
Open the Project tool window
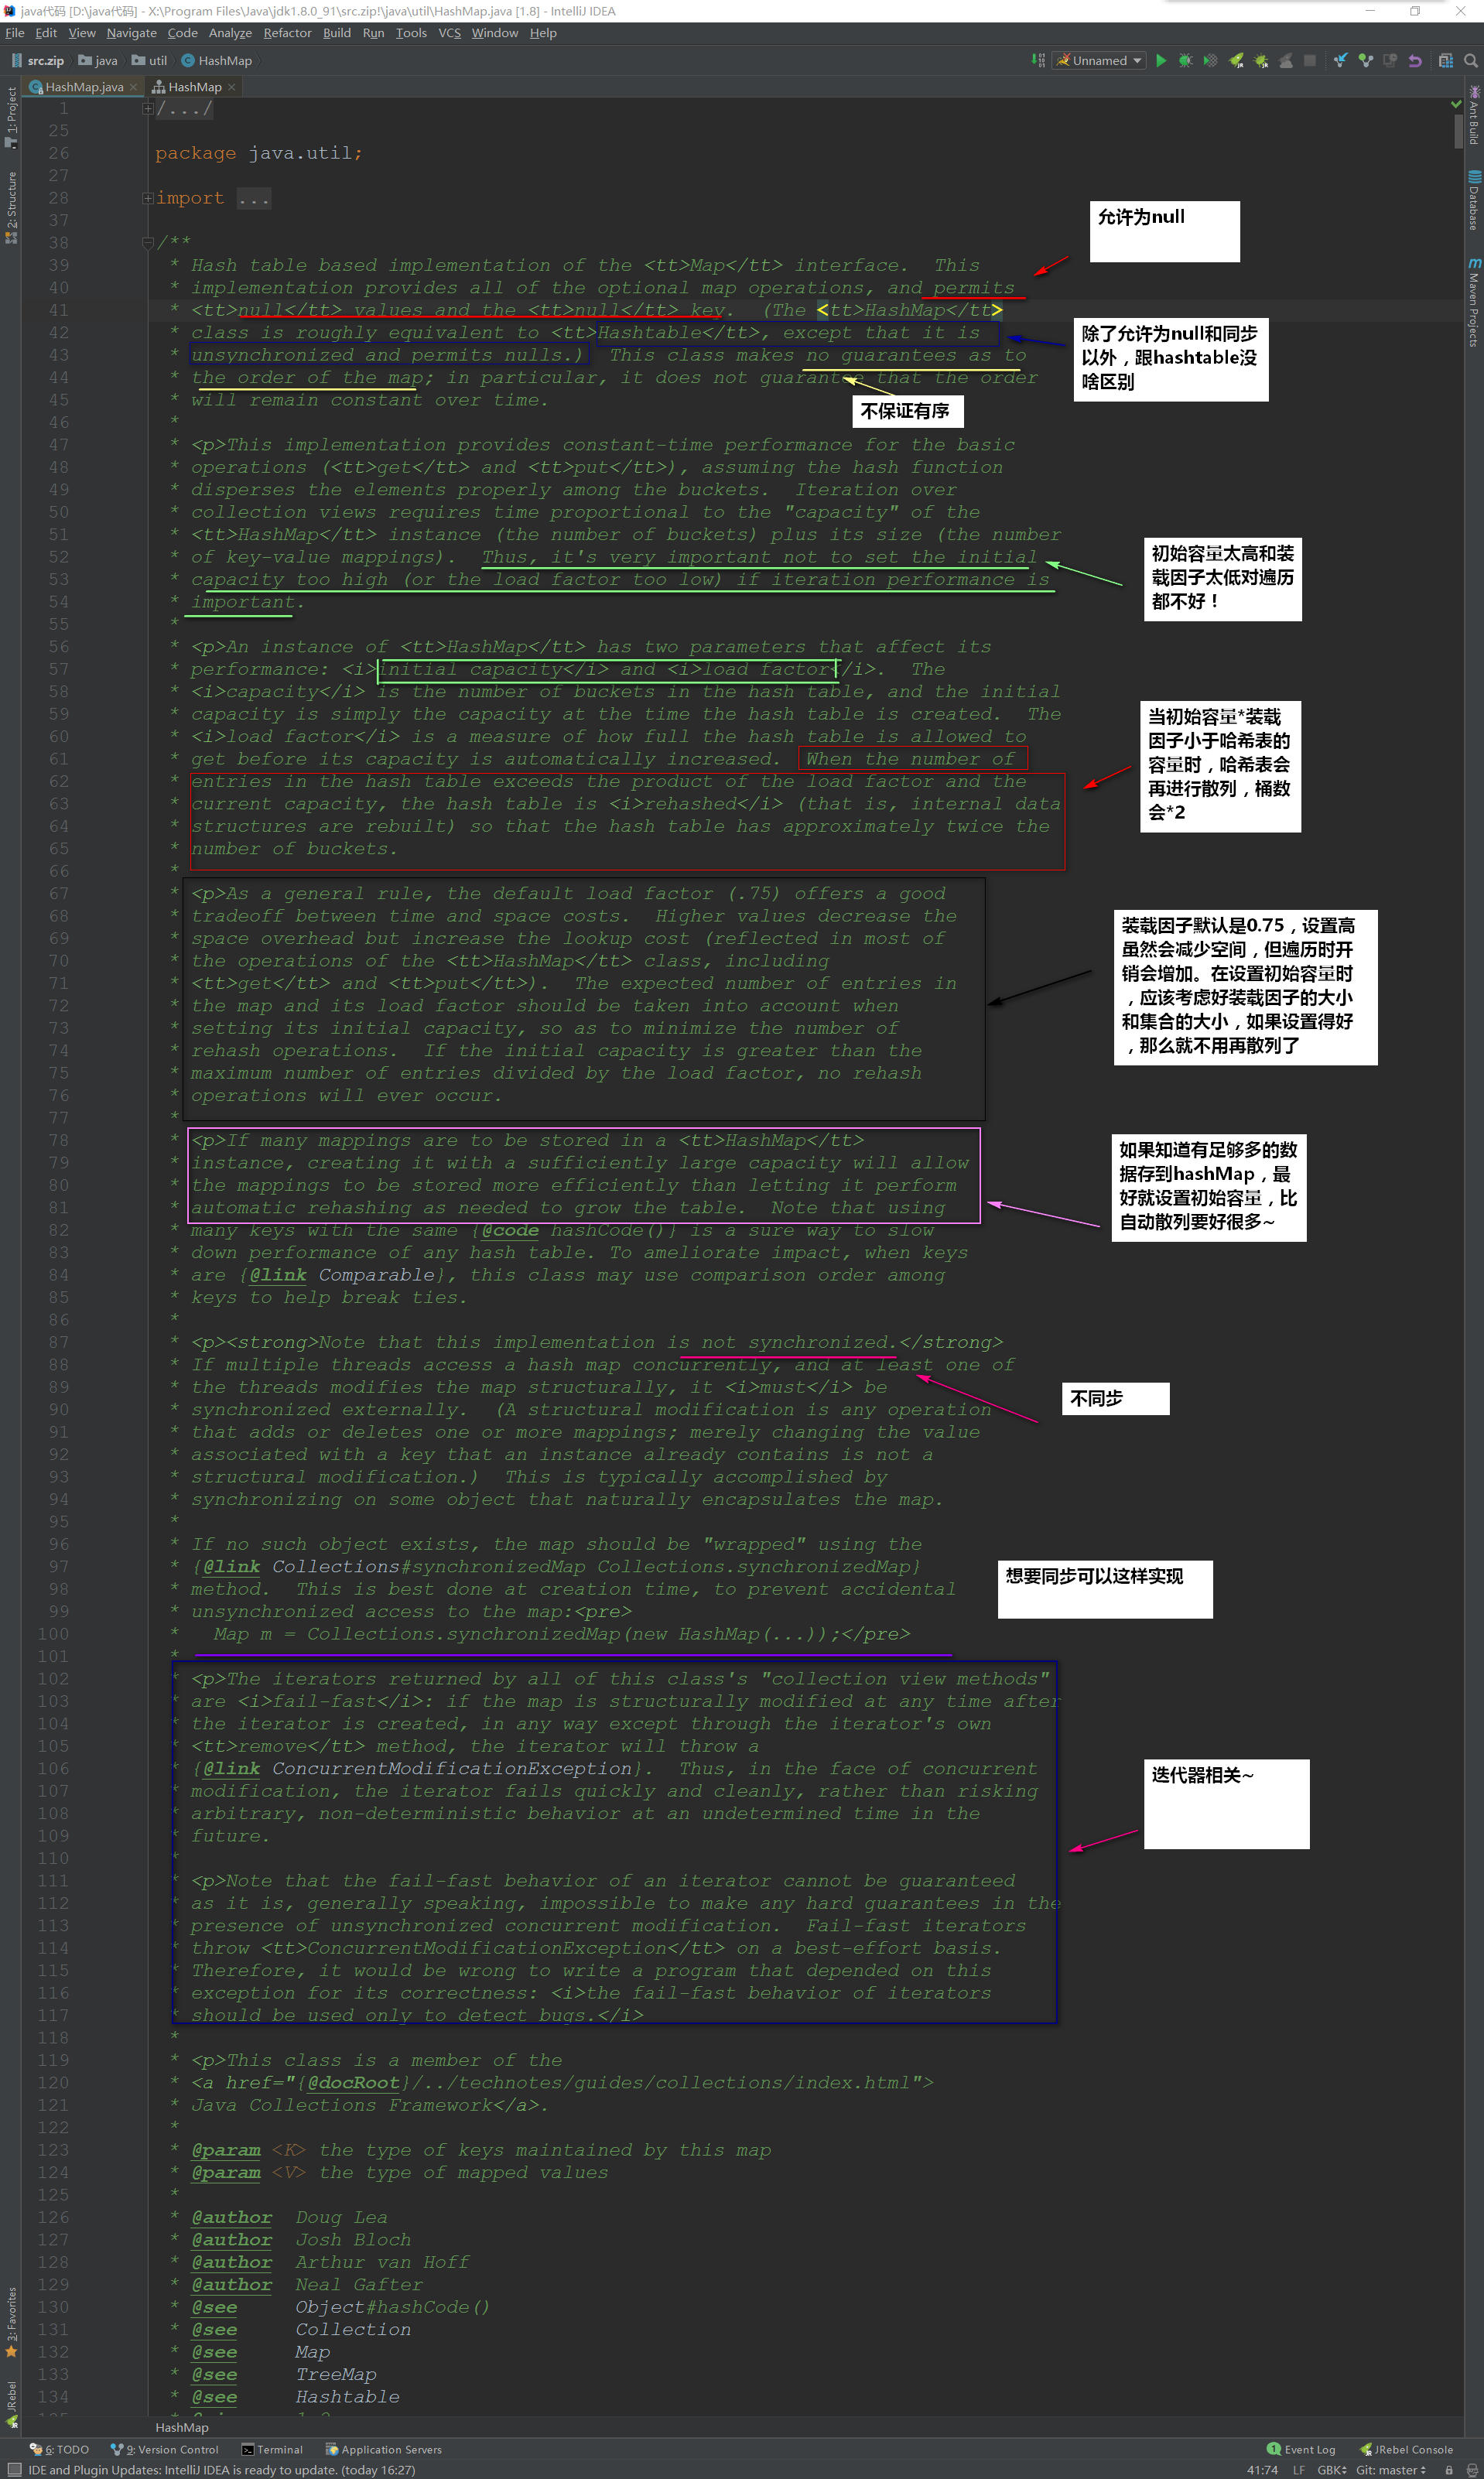[x=11, y=117]
